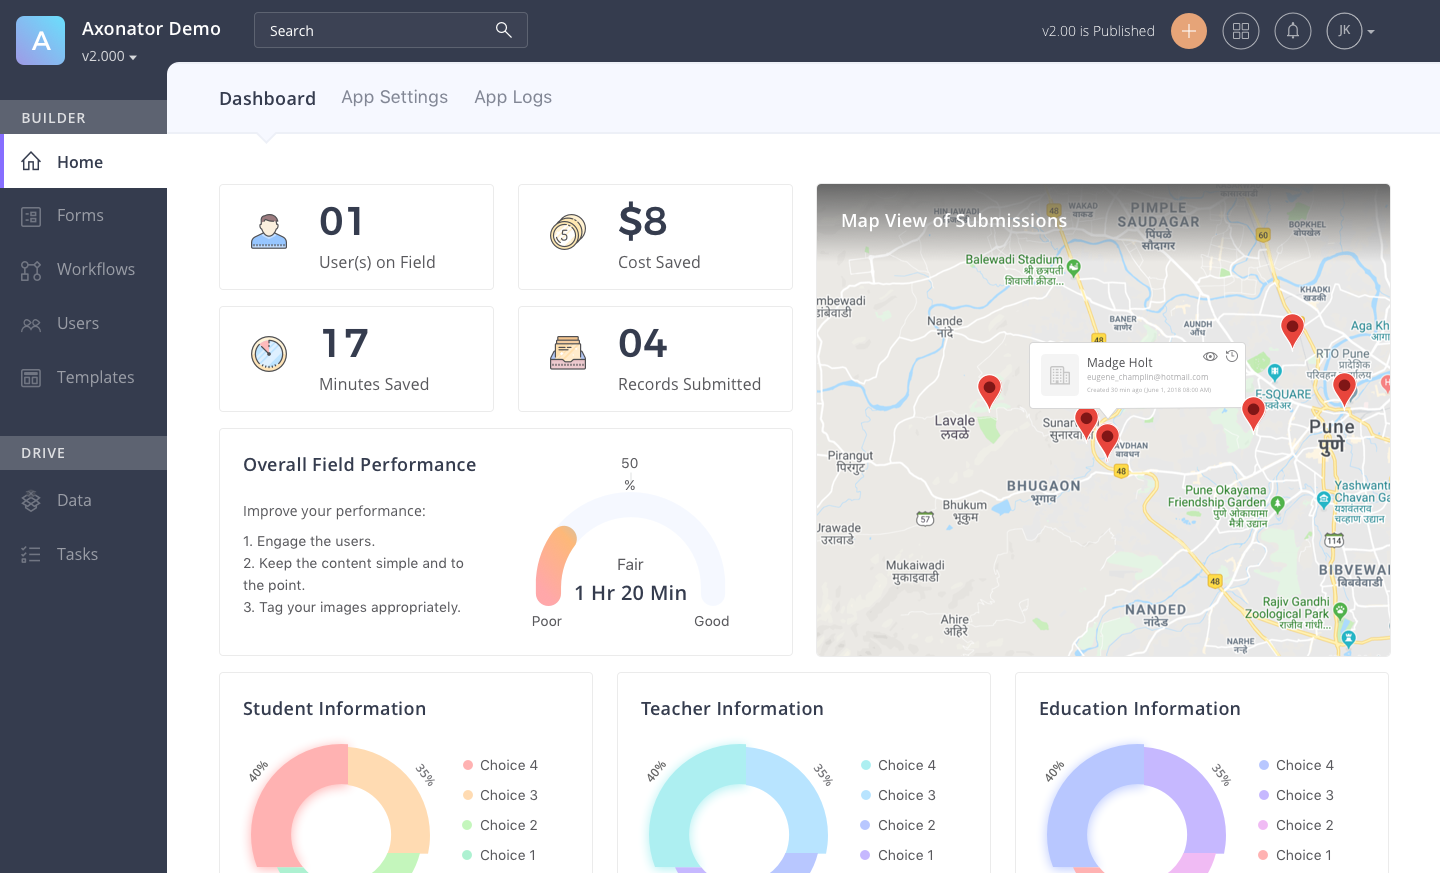
Task: Click the Map View of Submissions title
Action: [x=954, y=221]
